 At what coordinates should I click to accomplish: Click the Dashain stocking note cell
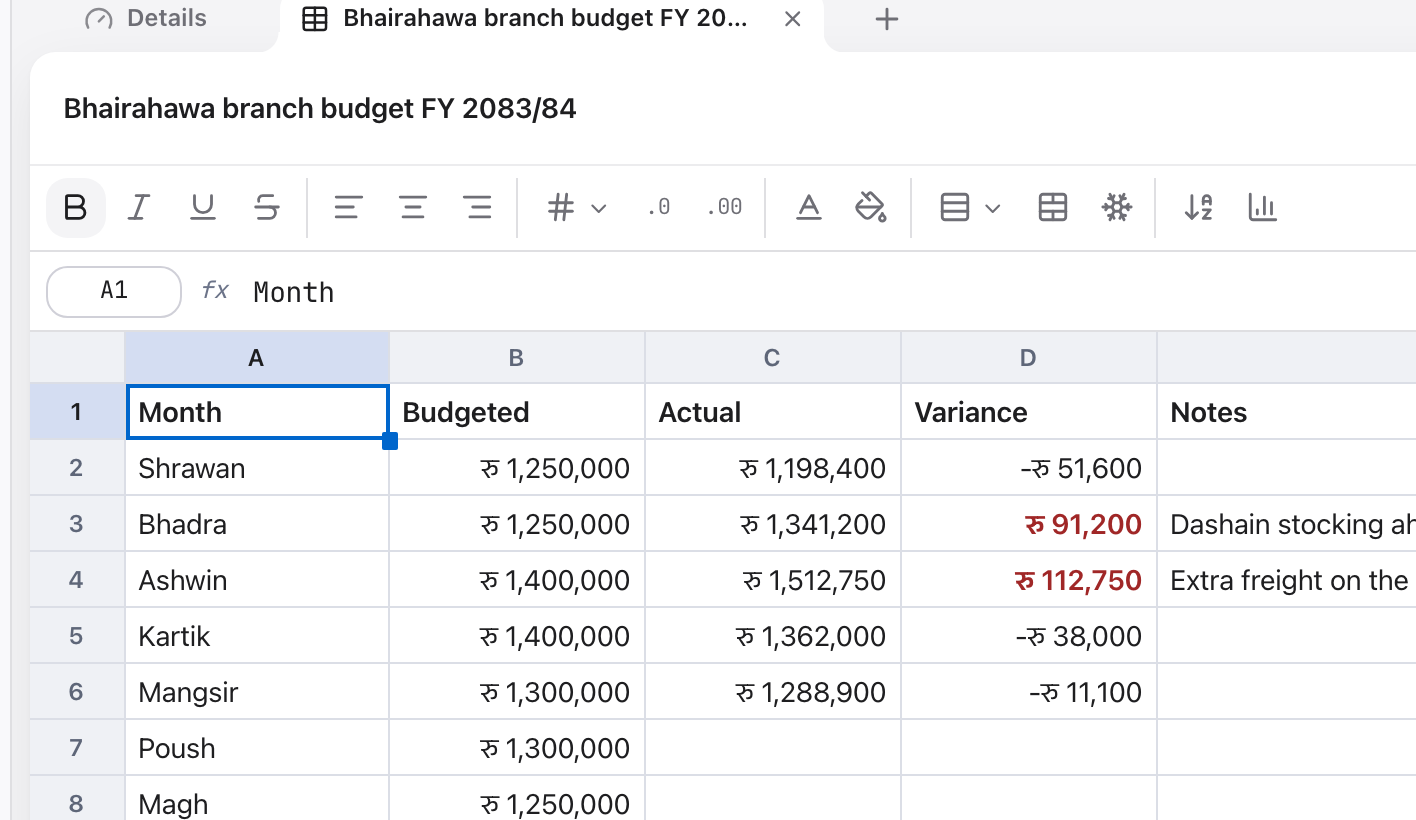point(1287,524)
